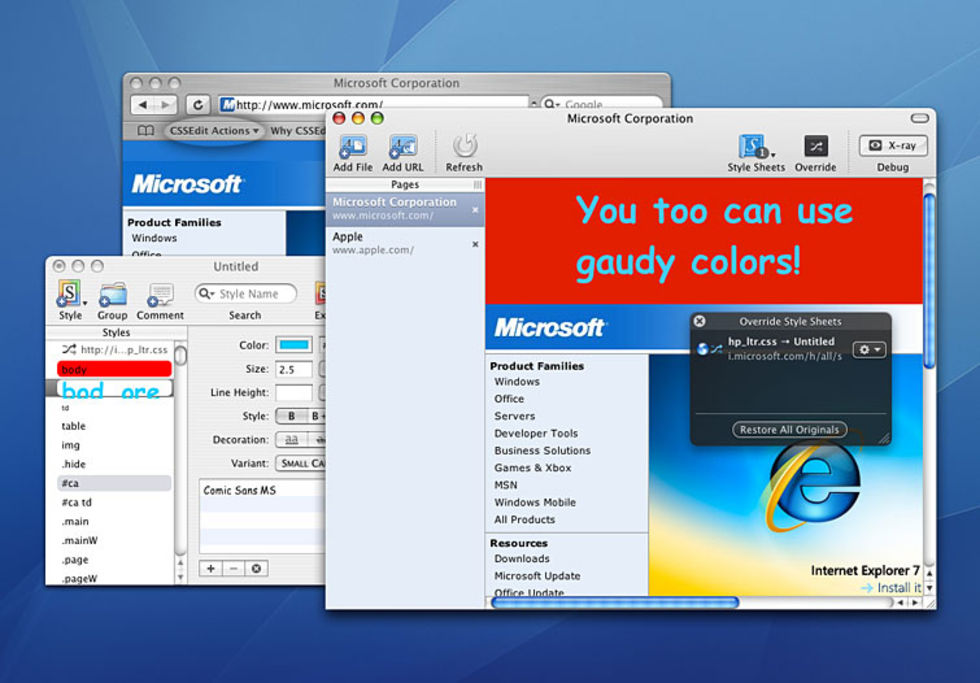Select the .hide style in Styles list
Viewport: 980px width, 683px height.
click(x=74, y=464)
